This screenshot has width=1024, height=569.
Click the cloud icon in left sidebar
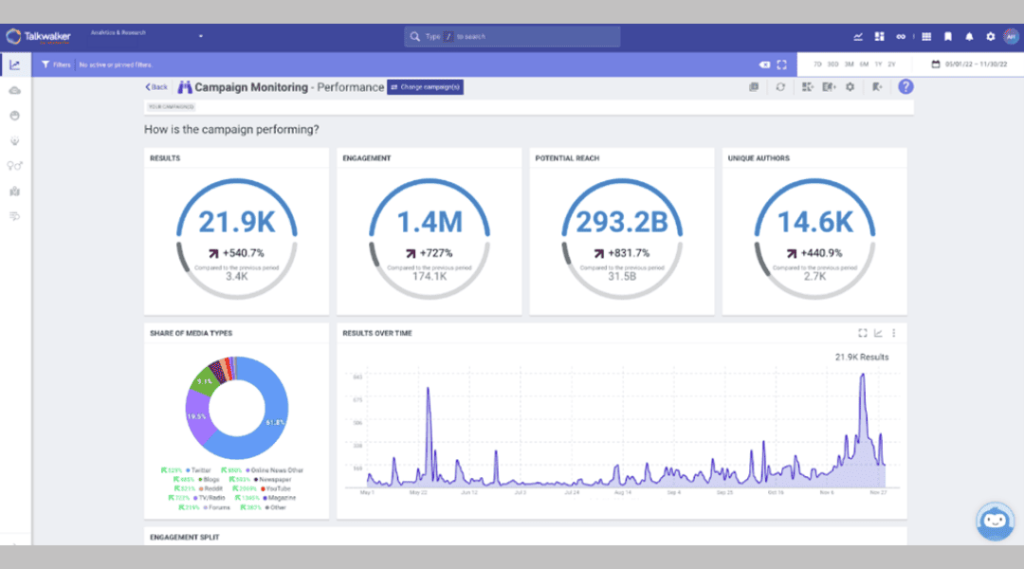point(15,90)
